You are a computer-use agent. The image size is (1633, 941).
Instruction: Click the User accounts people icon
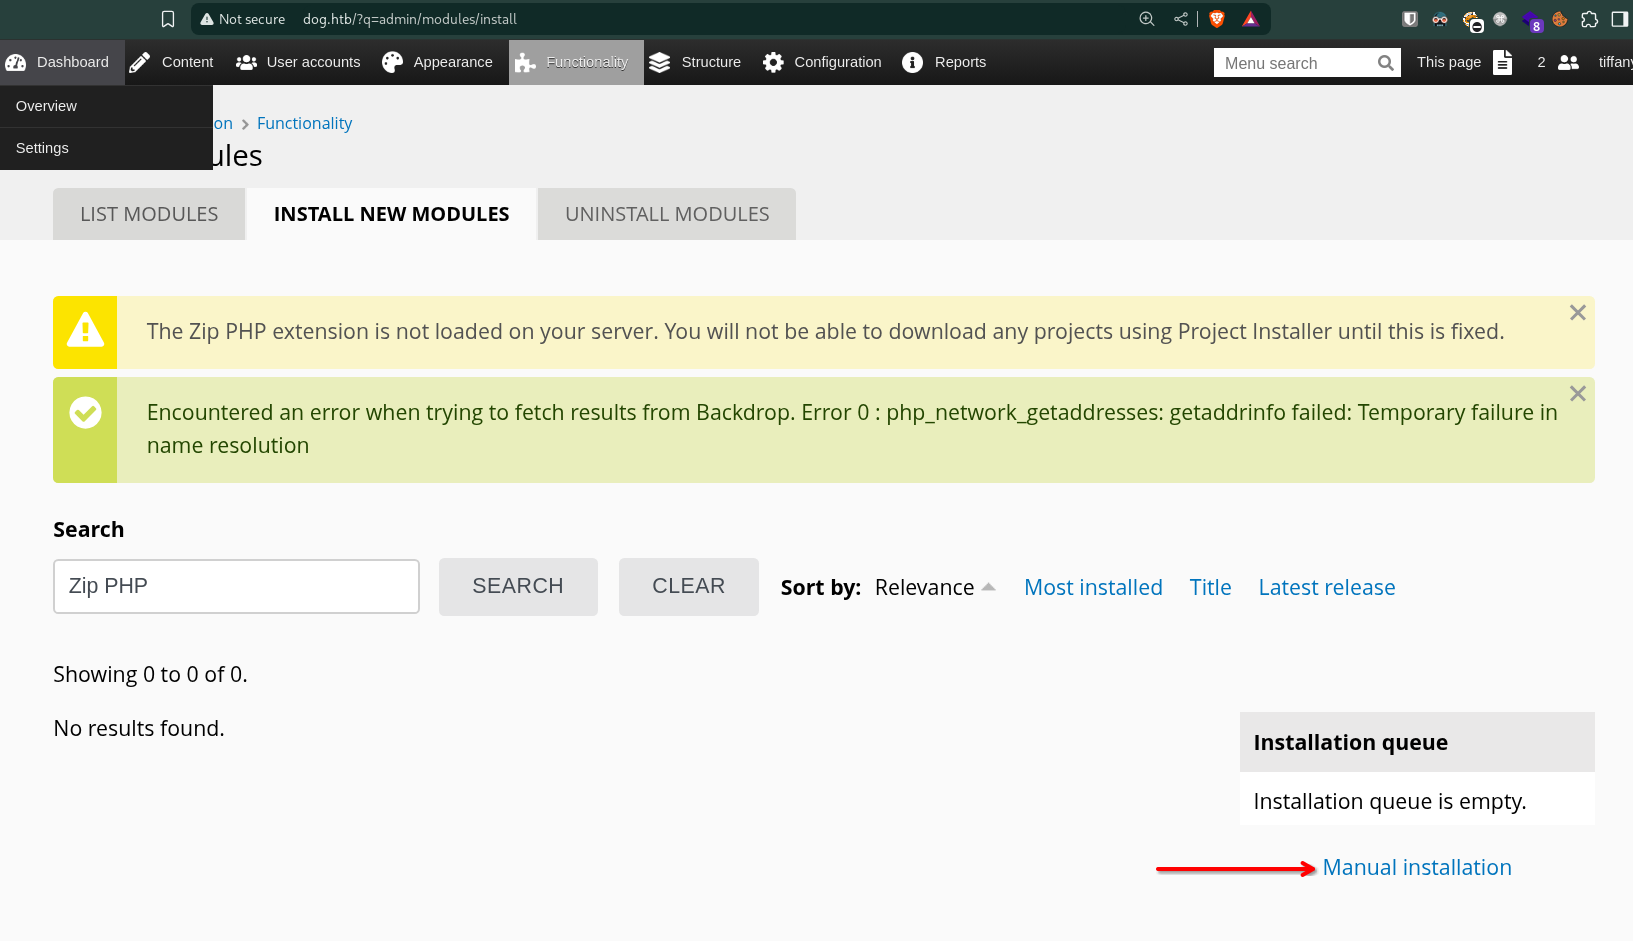point(246,62)
